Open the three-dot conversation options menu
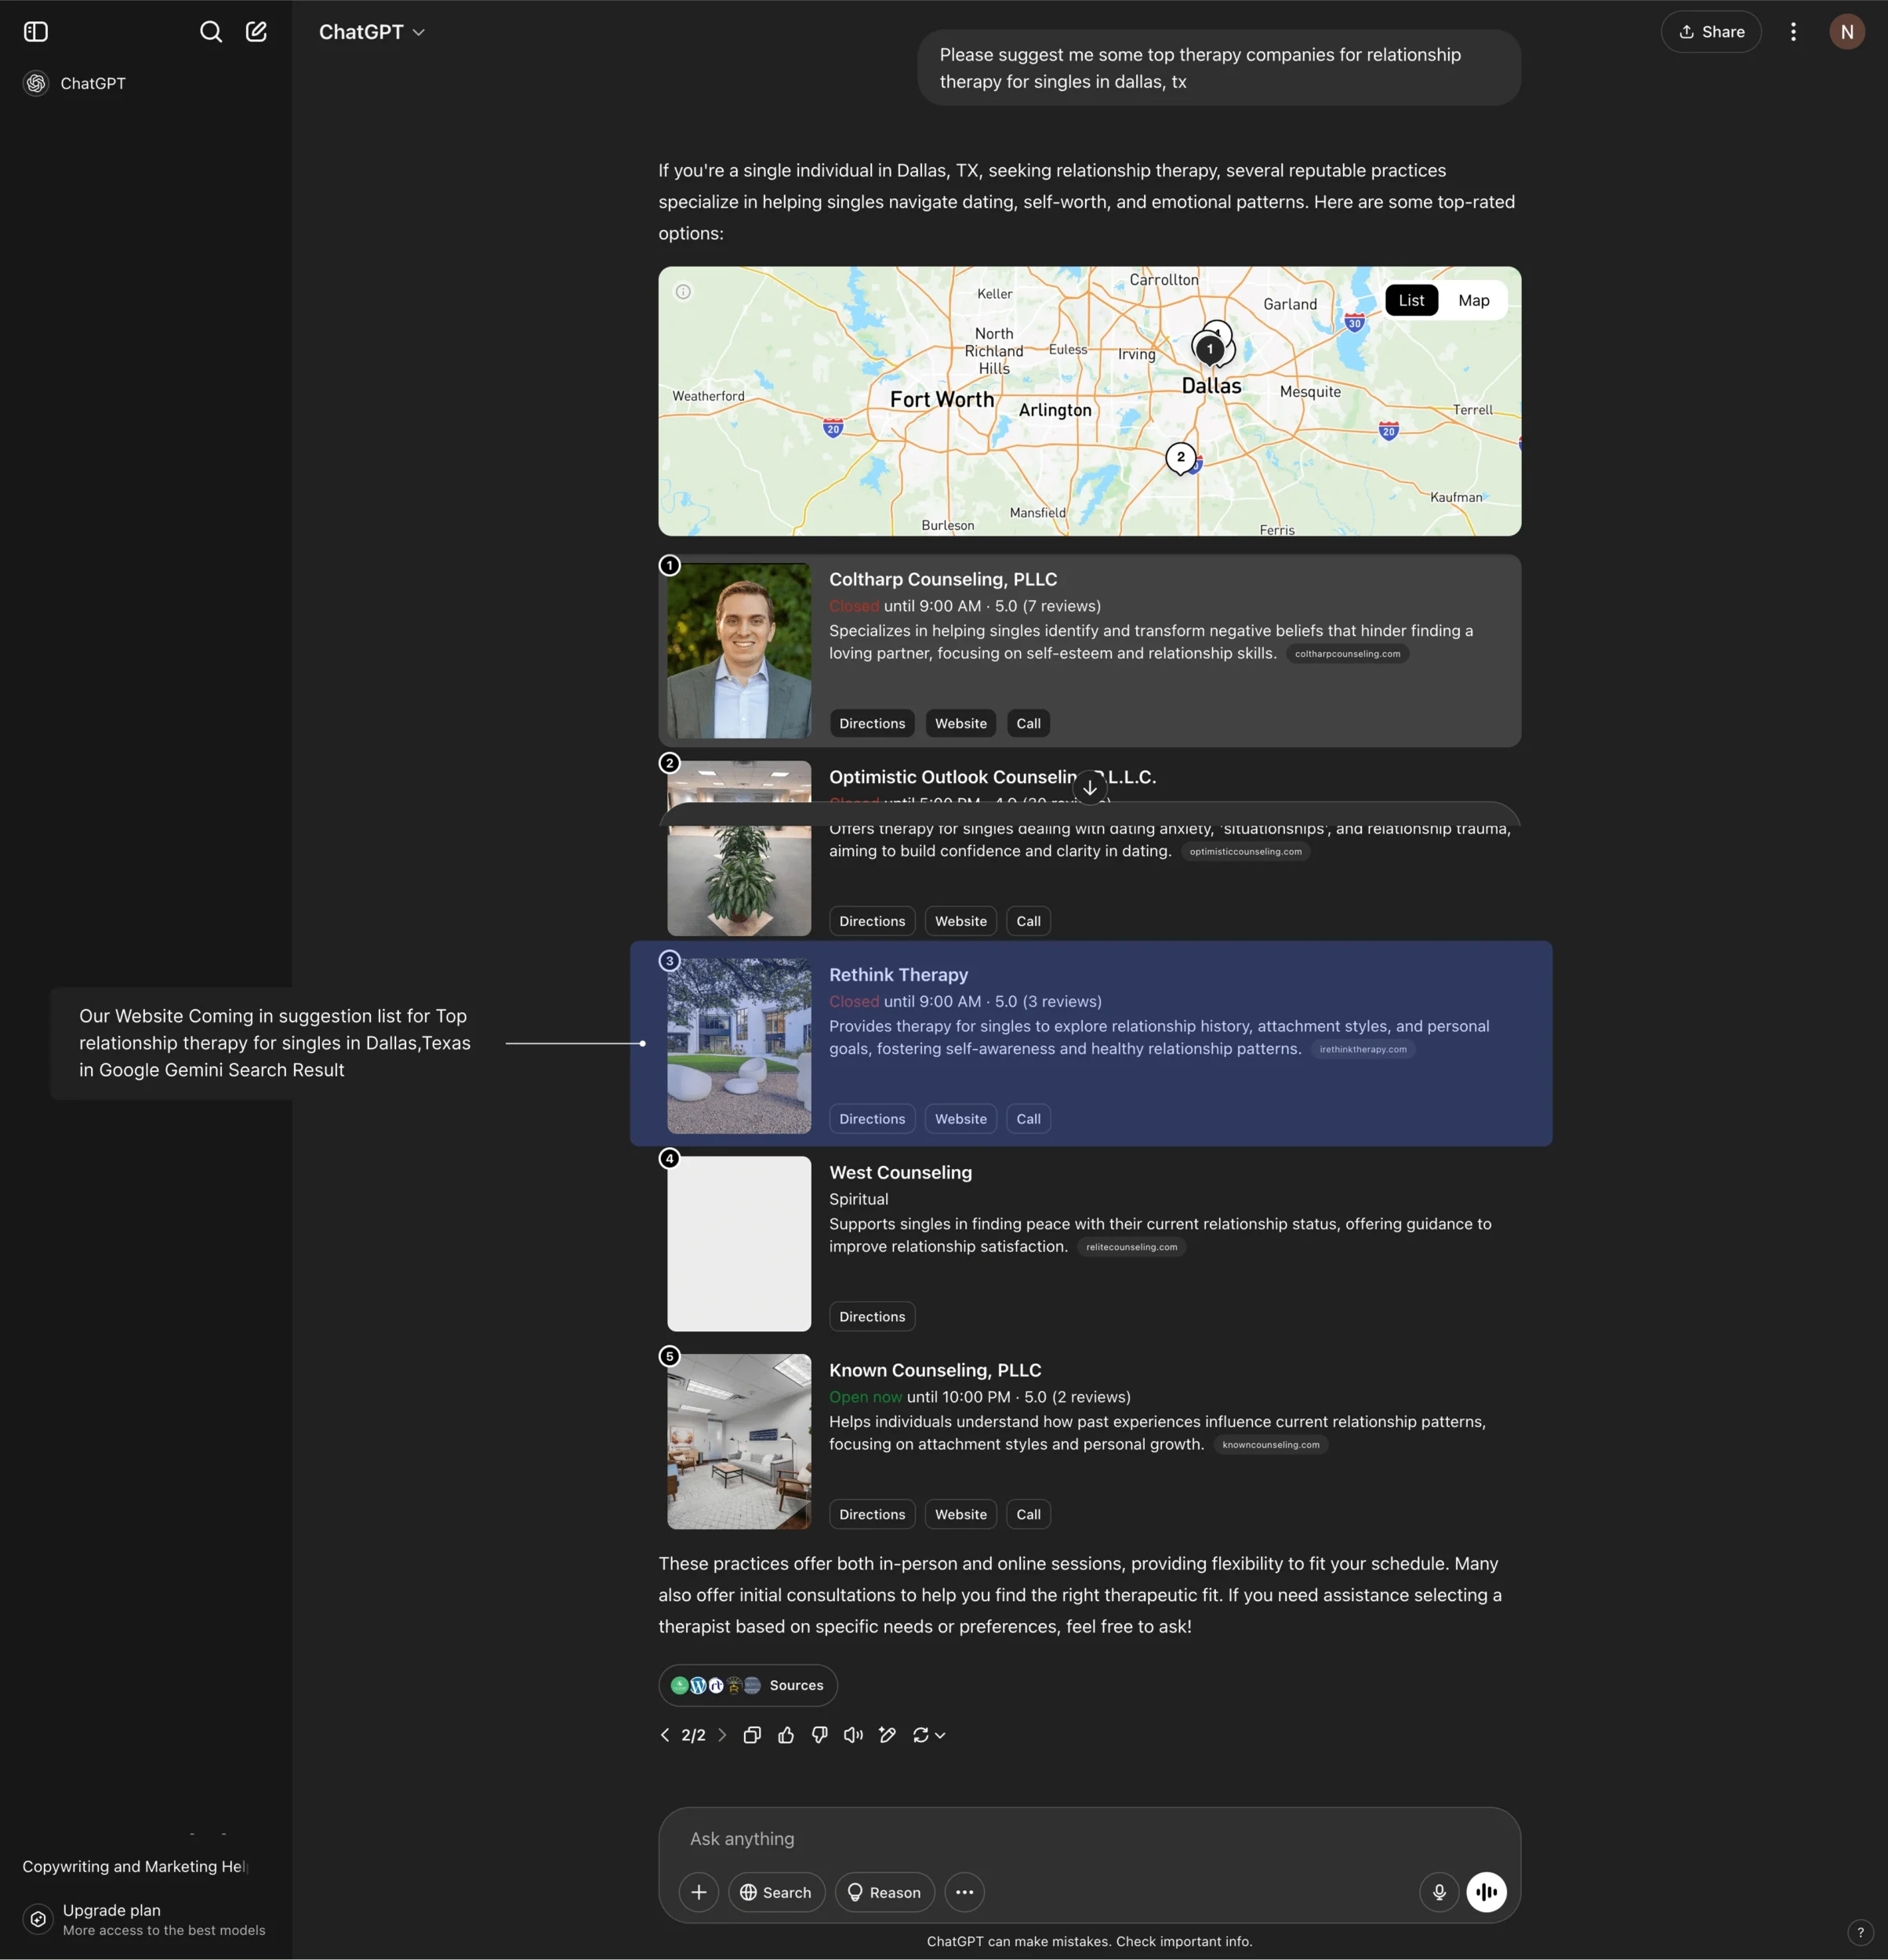This screenshot has width=1888, height=1960. (x=1793, y=32)
